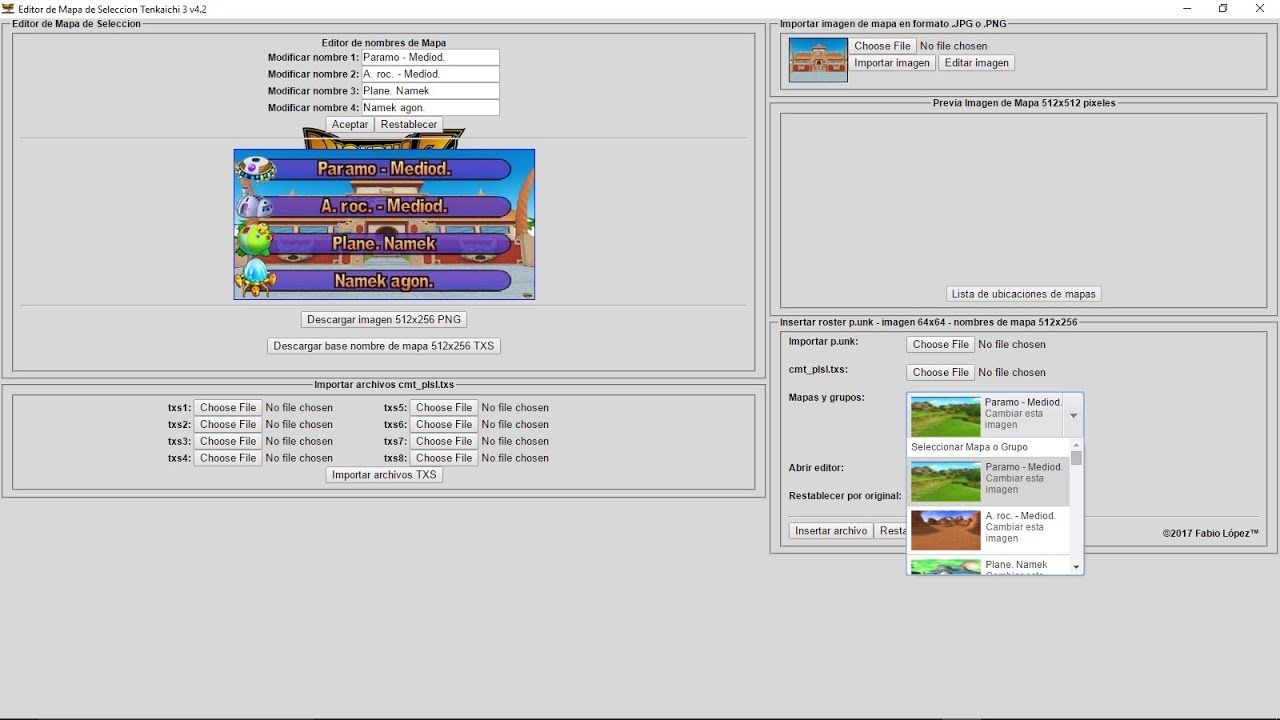This screenshot has width=1280, height=720.
Task: Click the Restablecer names button
Action: point(409,125)
